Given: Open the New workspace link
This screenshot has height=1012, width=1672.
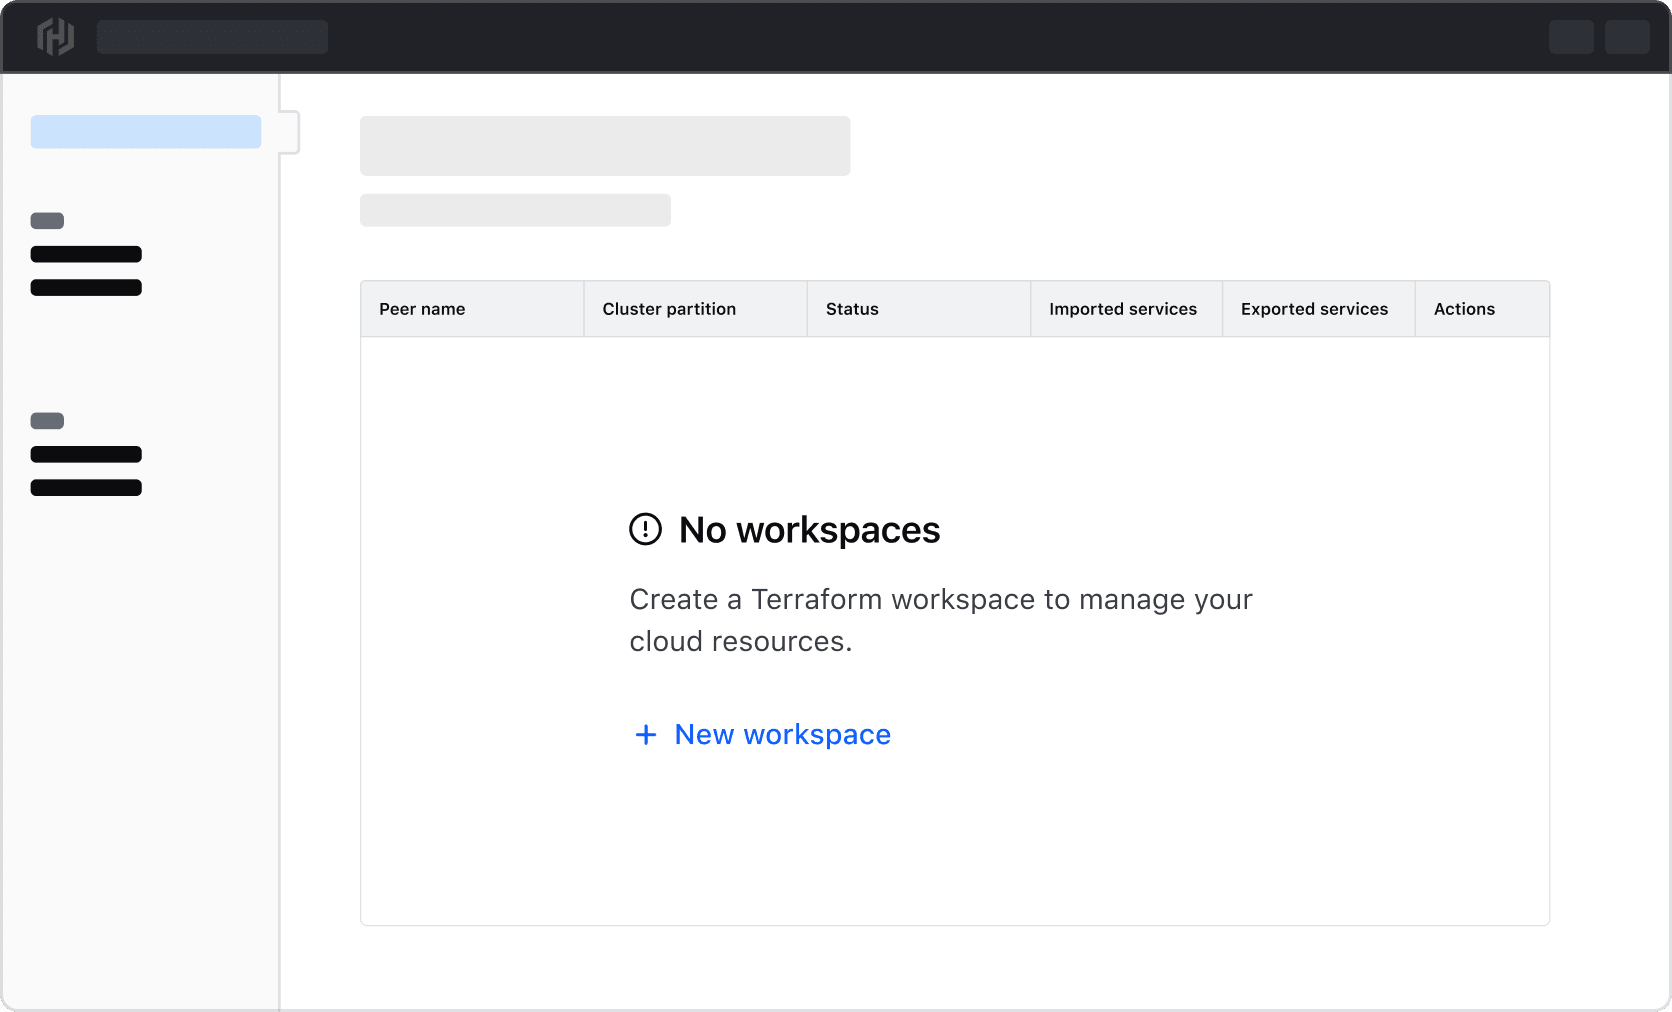Looking at the screenshot, I should 782,735.
